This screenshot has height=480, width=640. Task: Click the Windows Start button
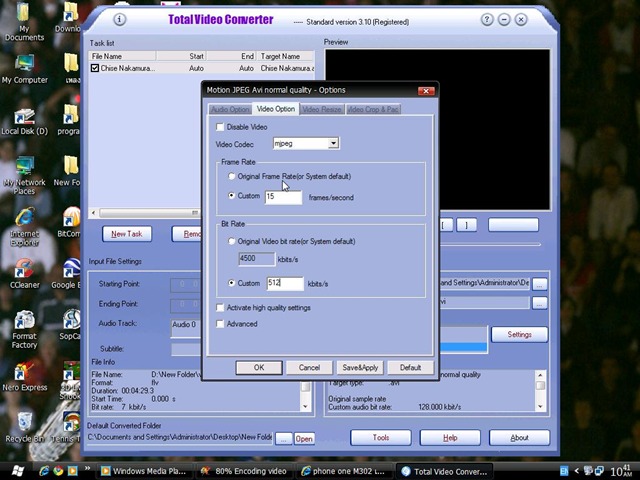tap(17, 471)
